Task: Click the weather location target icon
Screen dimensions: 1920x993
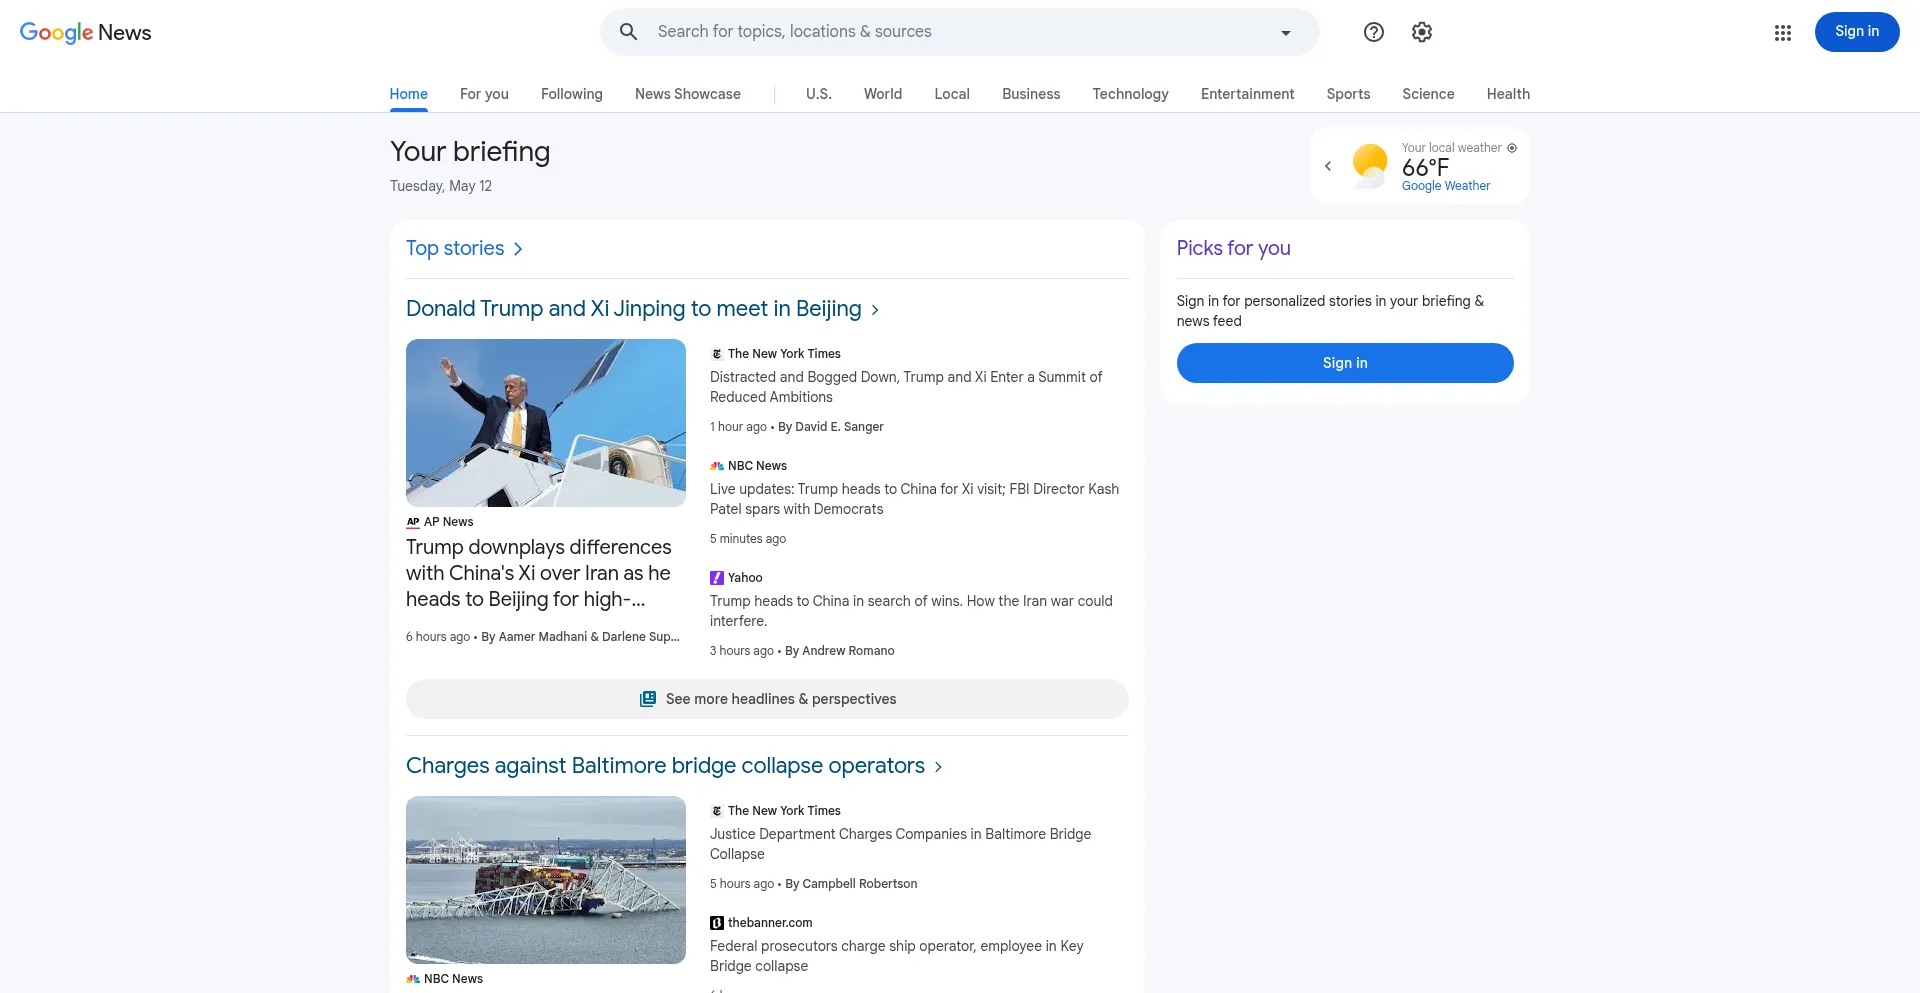Action: click(1512, 148)
